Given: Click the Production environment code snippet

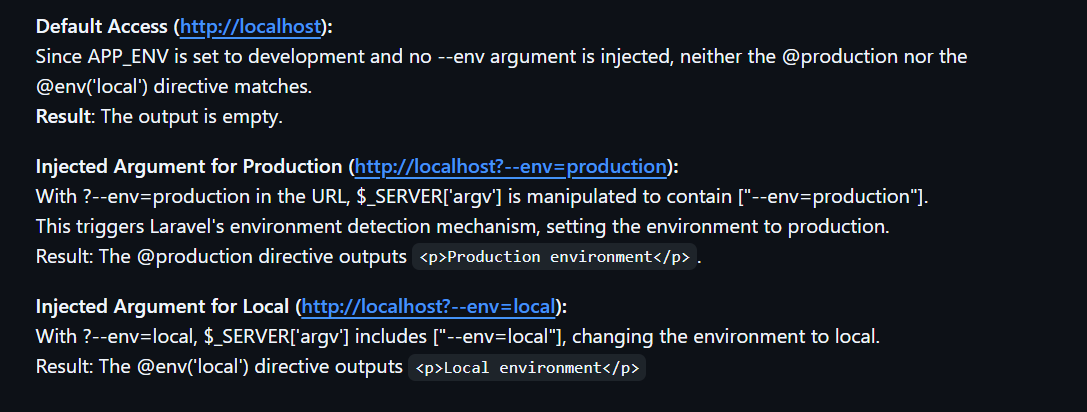Looking at the screenshot, I should pos(555,257).
